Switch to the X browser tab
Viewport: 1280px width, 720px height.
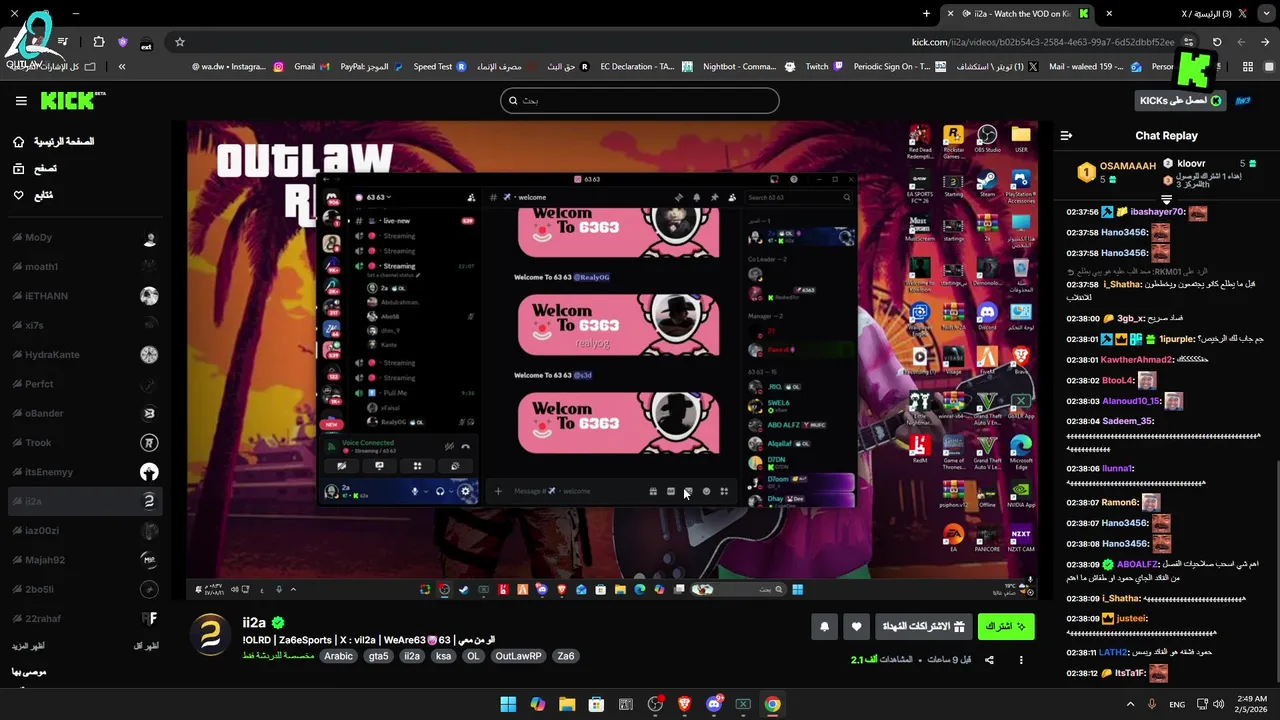pos(1190,14)
